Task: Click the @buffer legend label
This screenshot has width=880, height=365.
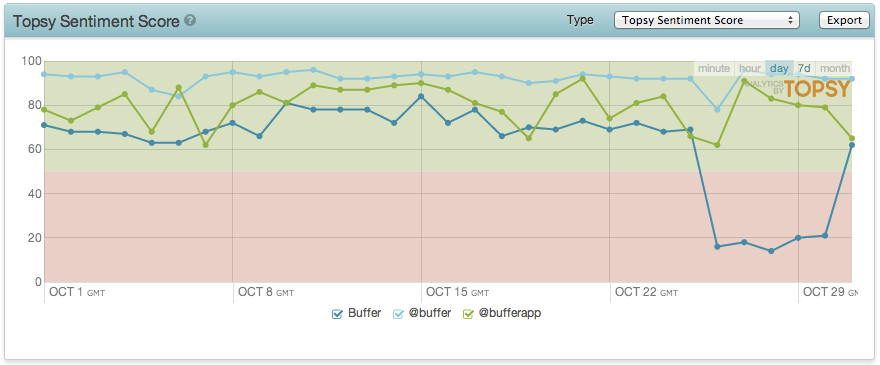Action: click(x=430, y=313)
